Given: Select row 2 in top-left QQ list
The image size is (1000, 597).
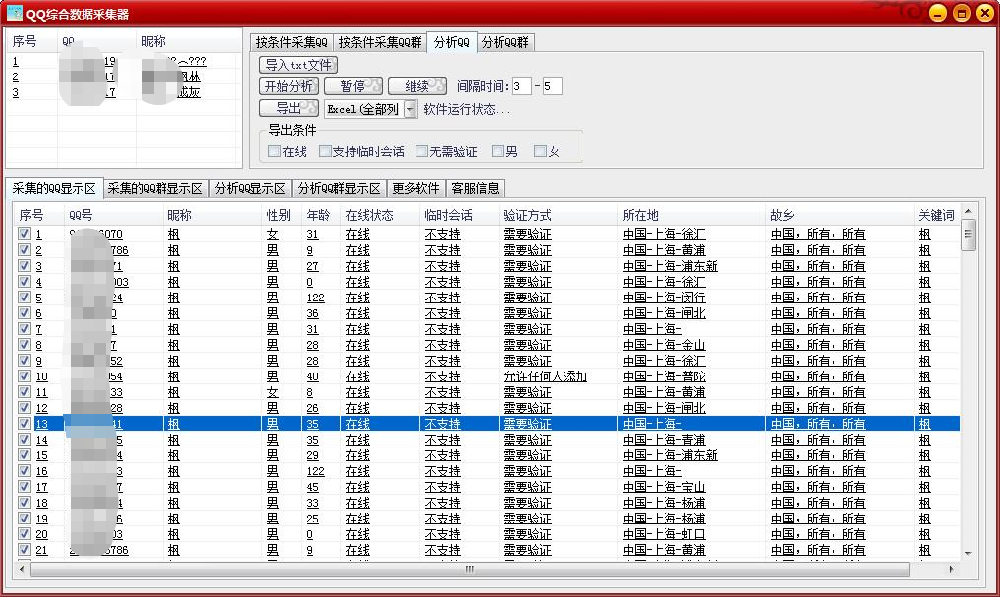Looking at the screenshot, I should coord(123,77).
